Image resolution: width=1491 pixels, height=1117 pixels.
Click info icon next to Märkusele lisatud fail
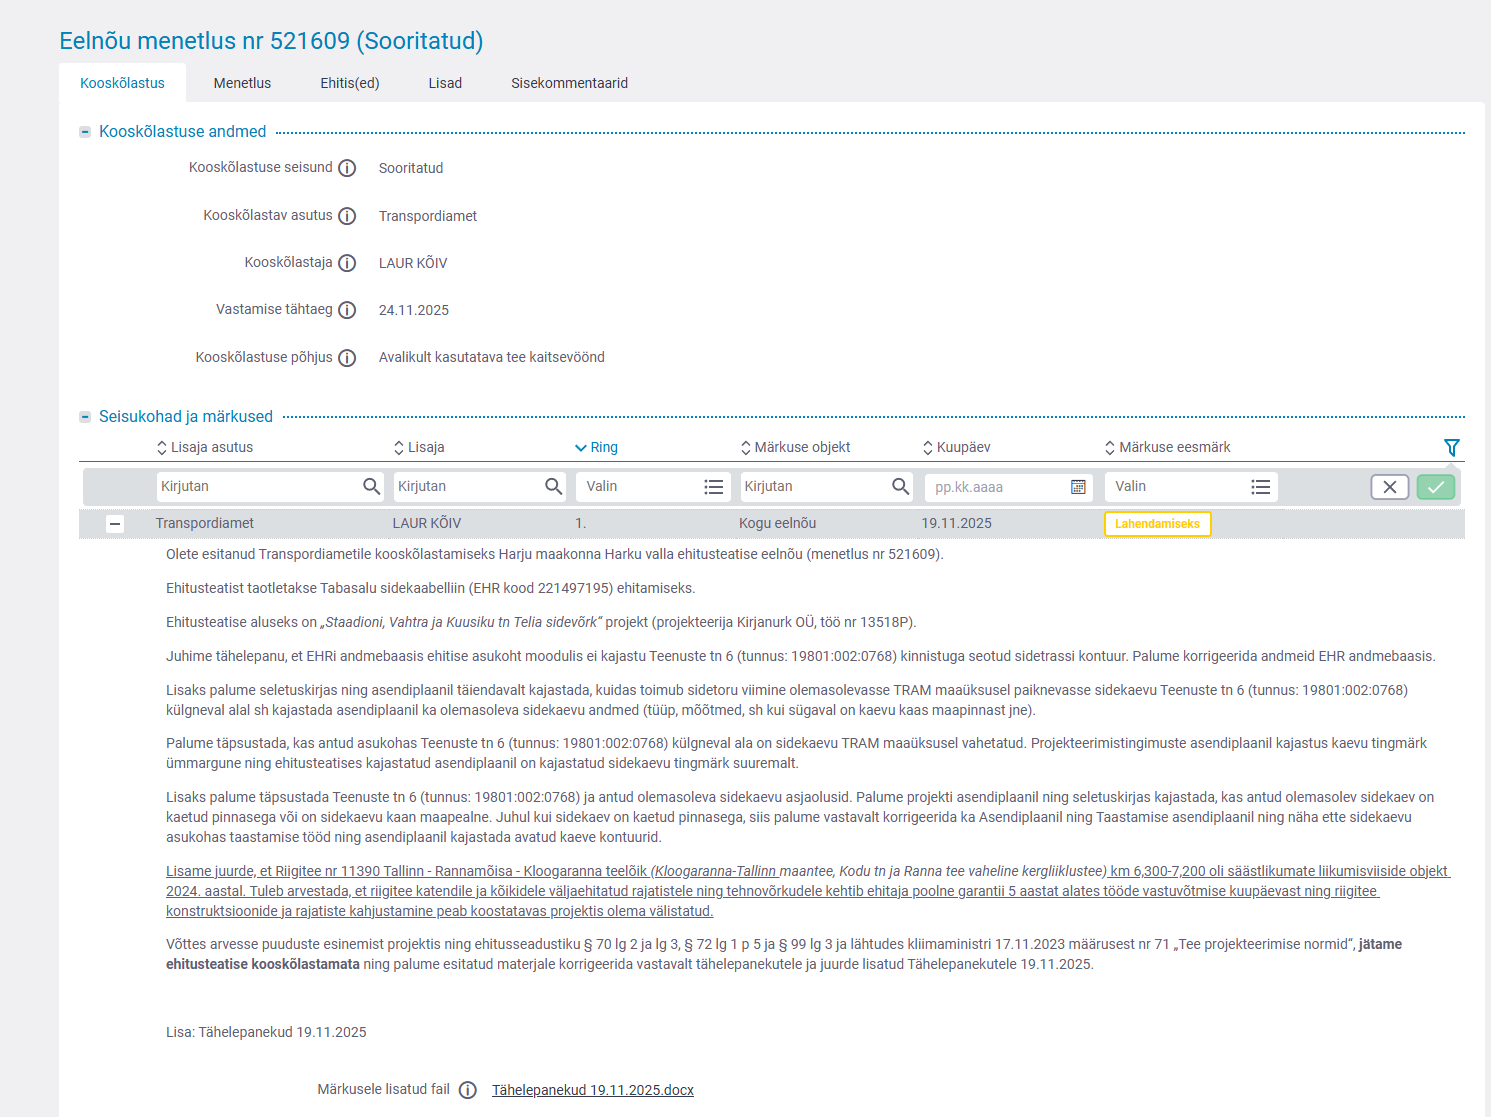pos(468,1090)
